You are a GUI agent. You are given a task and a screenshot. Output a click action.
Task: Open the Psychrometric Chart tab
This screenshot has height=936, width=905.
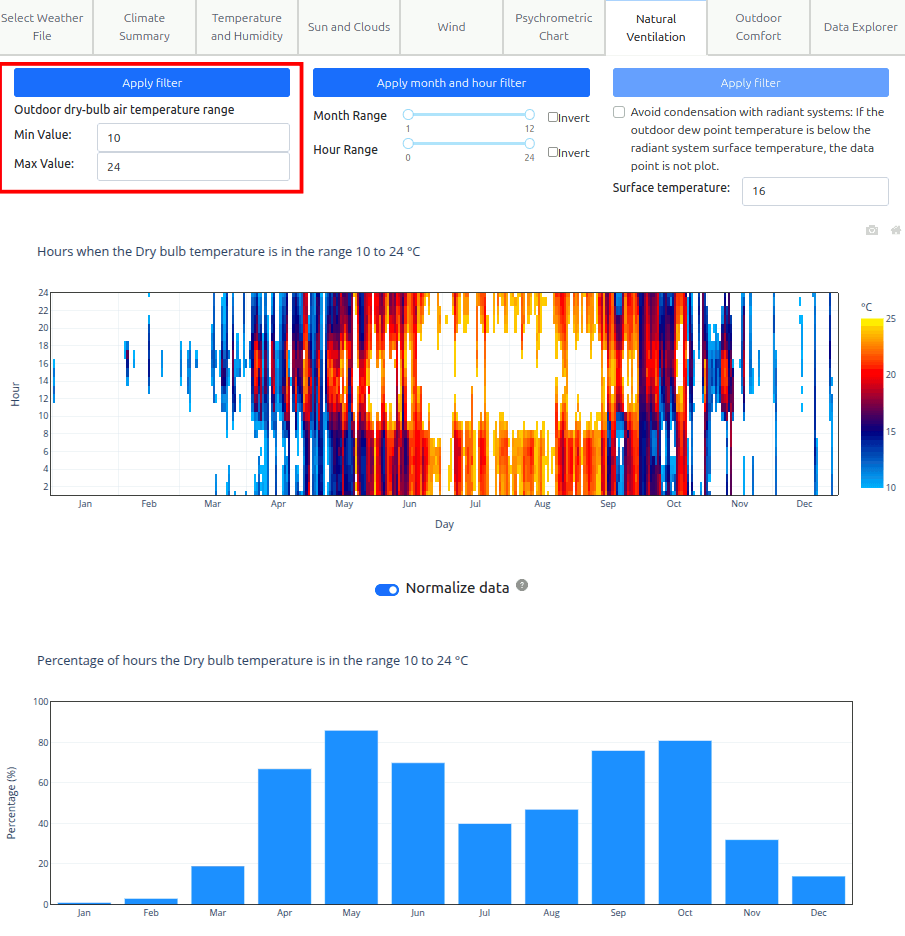tap(553, 27)
